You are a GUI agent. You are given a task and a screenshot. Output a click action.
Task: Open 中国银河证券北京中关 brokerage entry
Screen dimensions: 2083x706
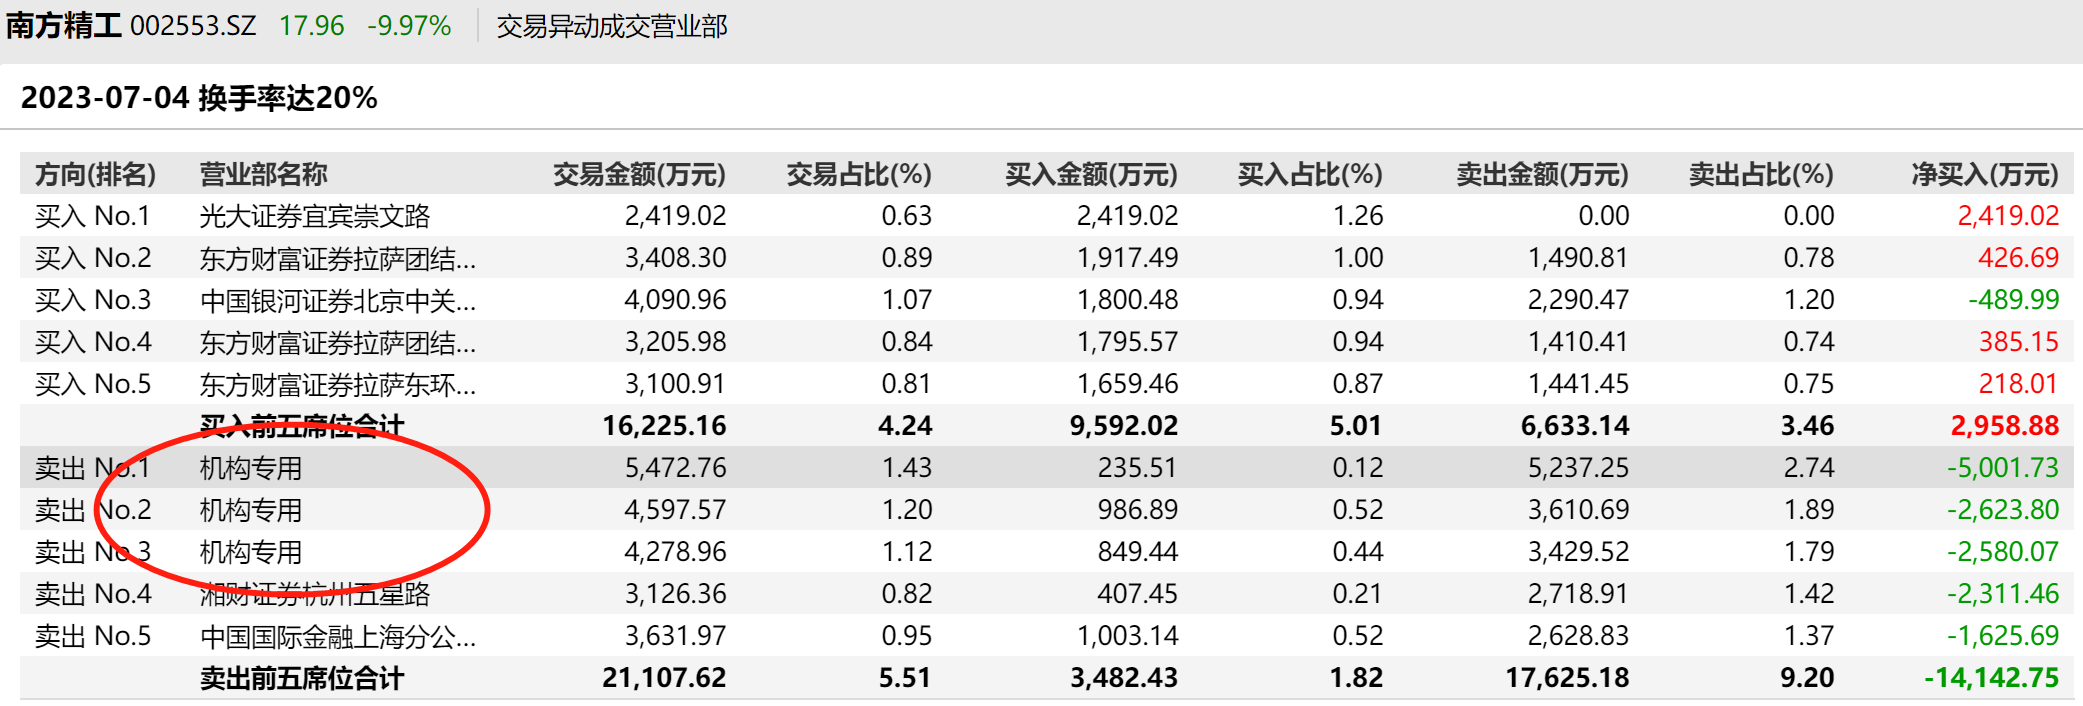point(337,300)
